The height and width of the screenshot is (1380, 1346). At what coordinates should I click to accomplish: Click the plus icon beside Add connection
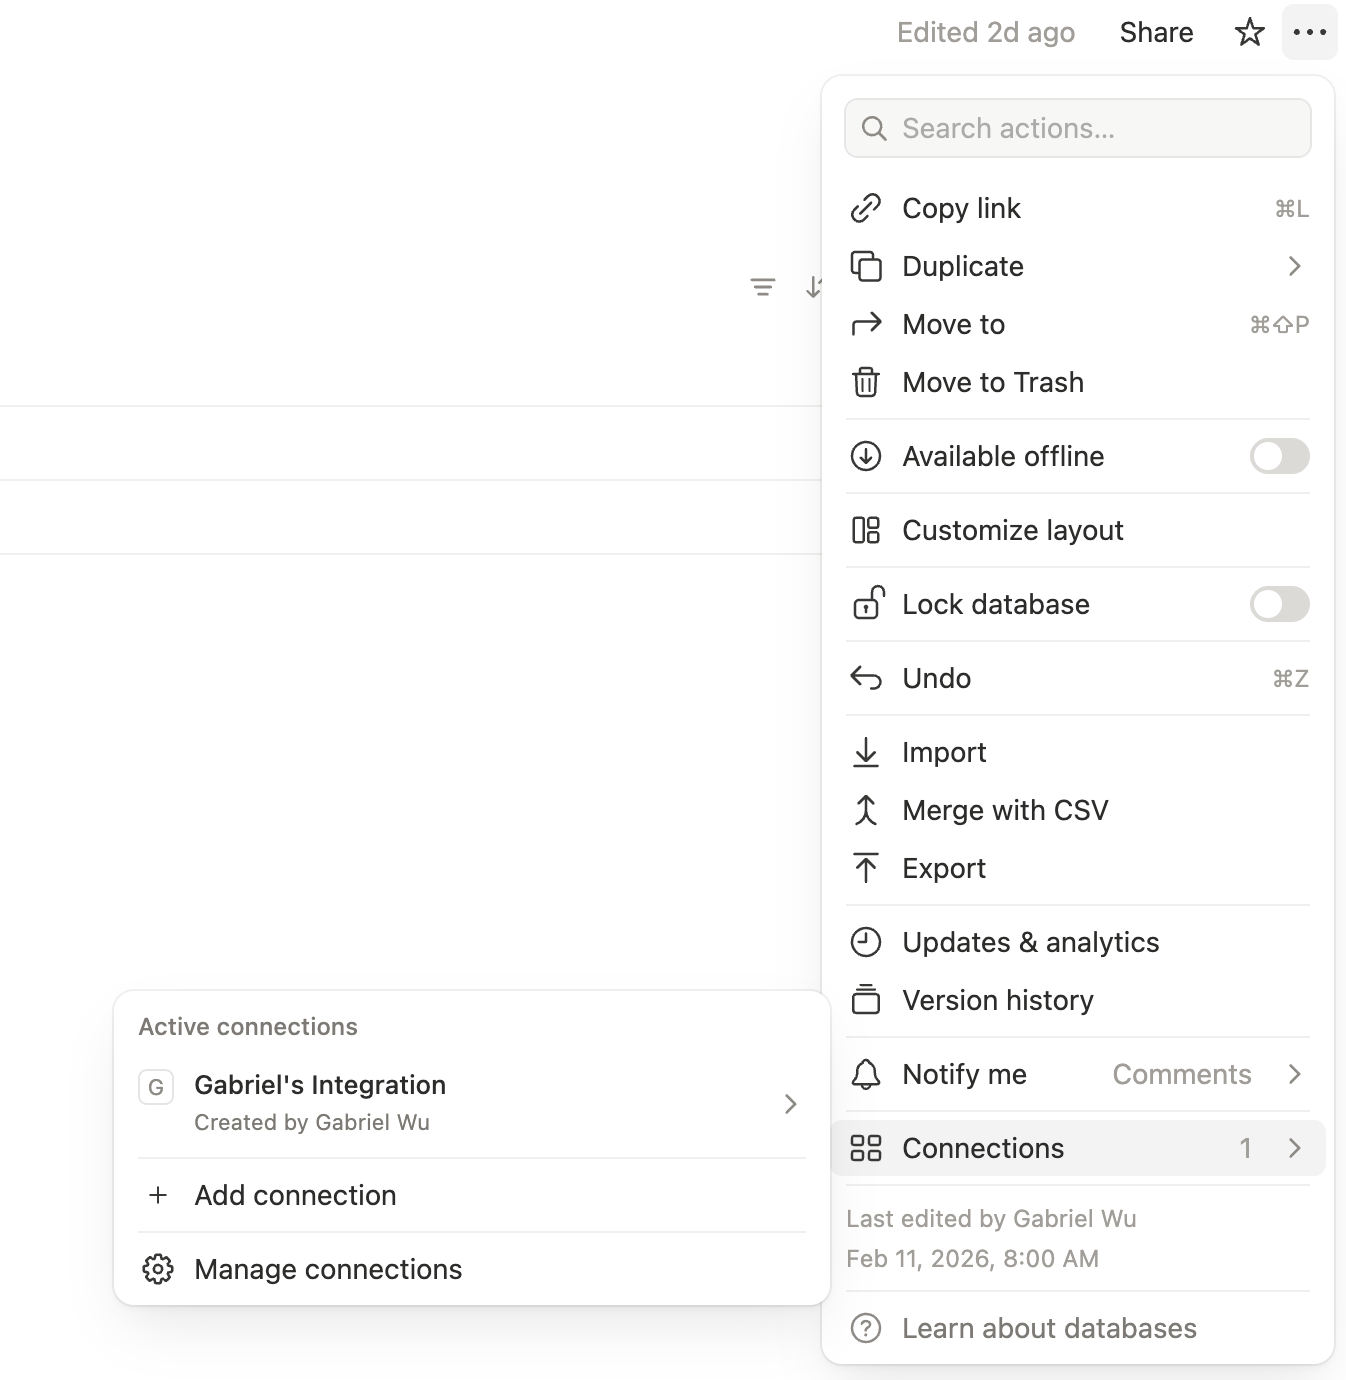click(158, 1195)
